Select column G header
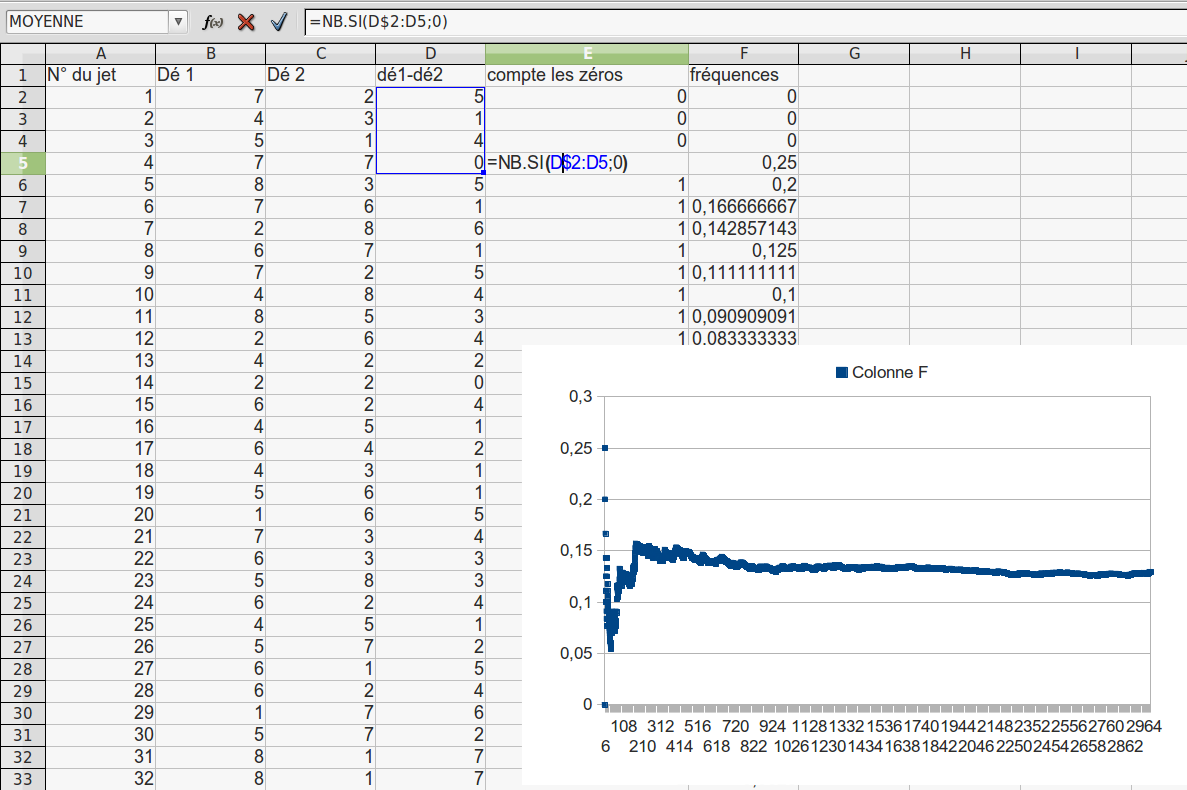 tap(854, 54)
